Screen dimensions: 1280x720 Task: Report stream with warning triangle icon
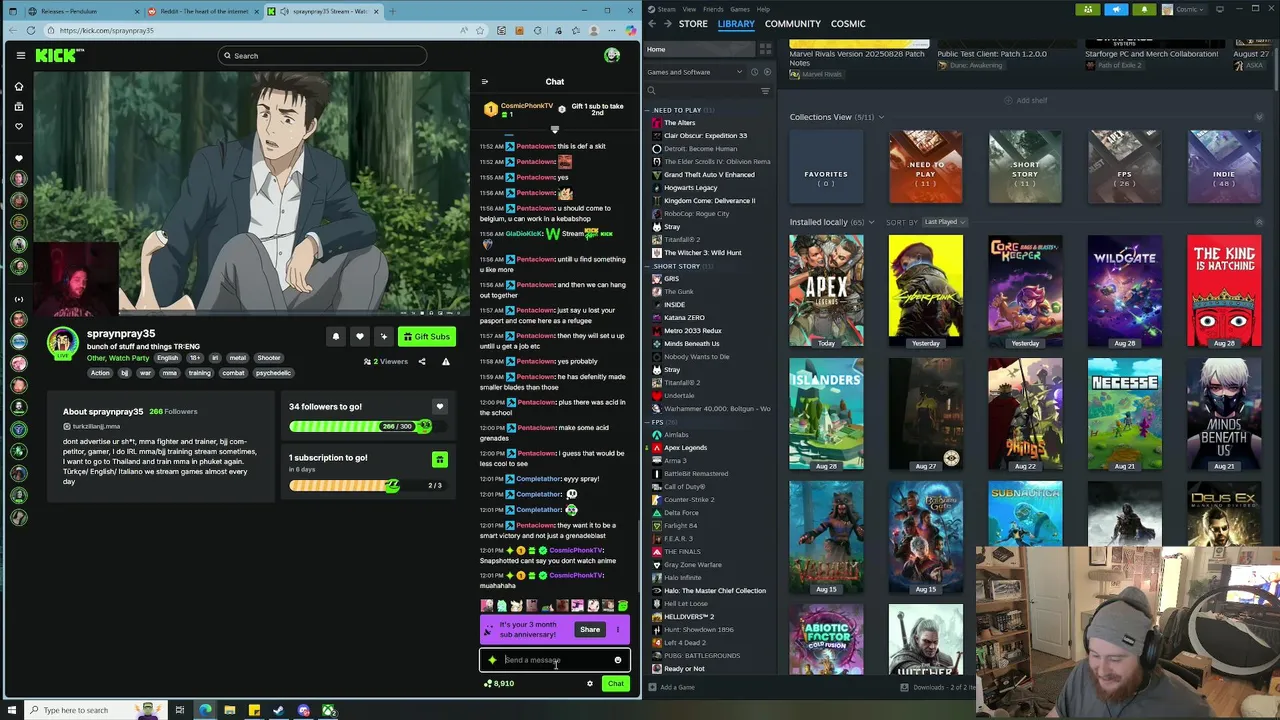tap(446, 362)
